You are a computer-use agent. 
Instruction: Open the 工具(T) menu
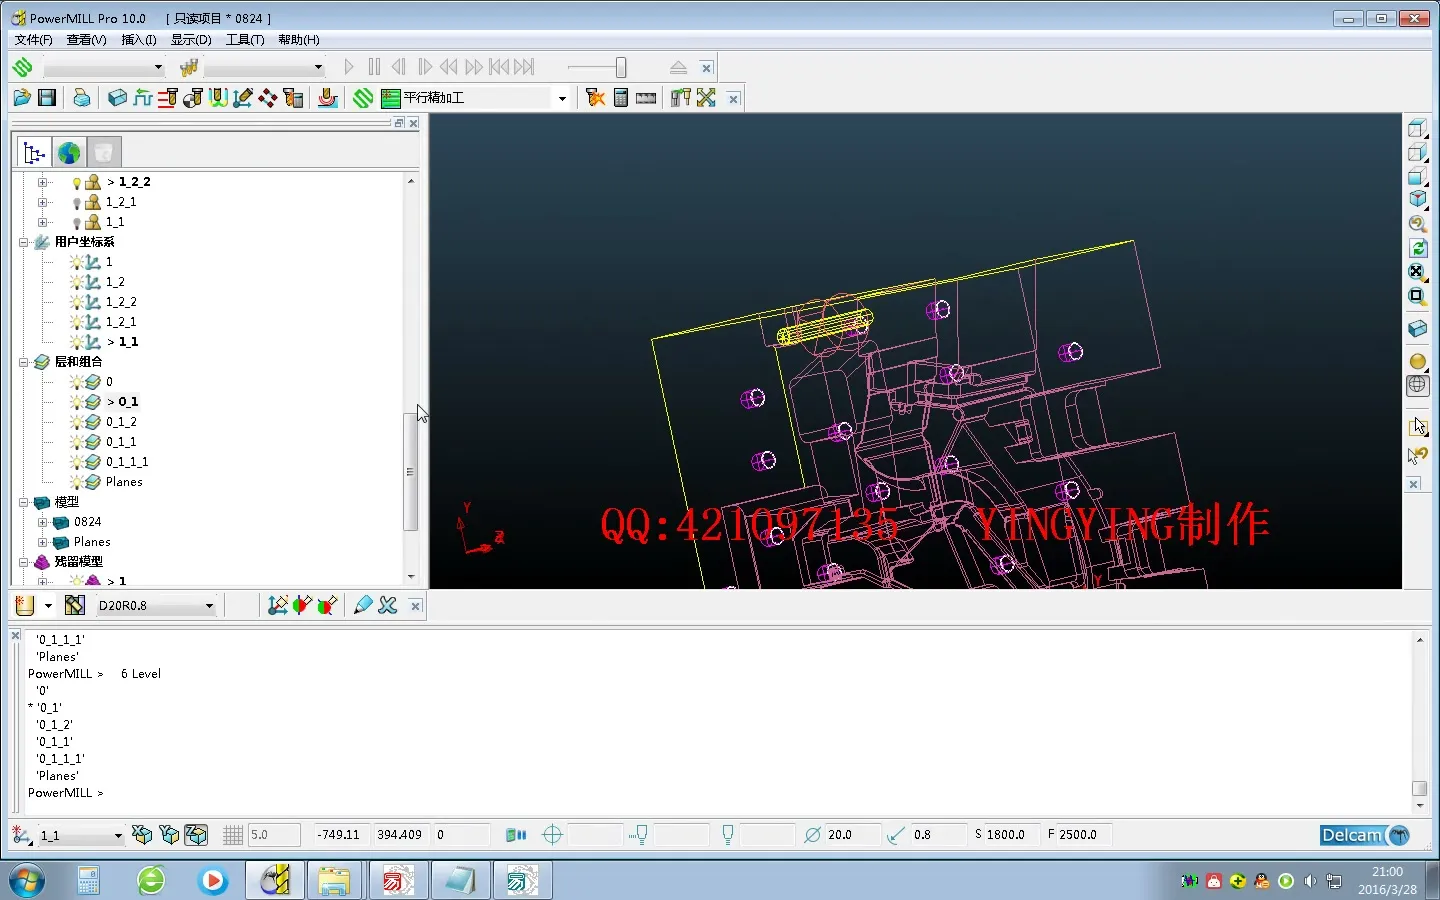[244, 40]
